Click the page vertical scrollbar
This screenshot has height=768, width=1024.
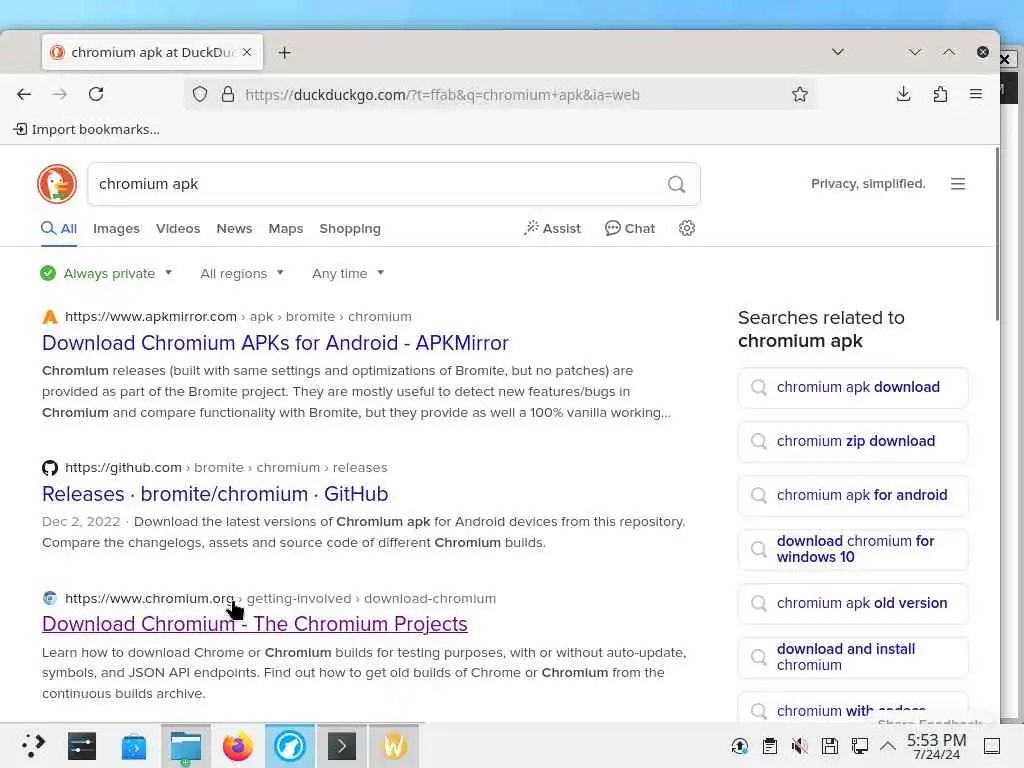[997, 234]
